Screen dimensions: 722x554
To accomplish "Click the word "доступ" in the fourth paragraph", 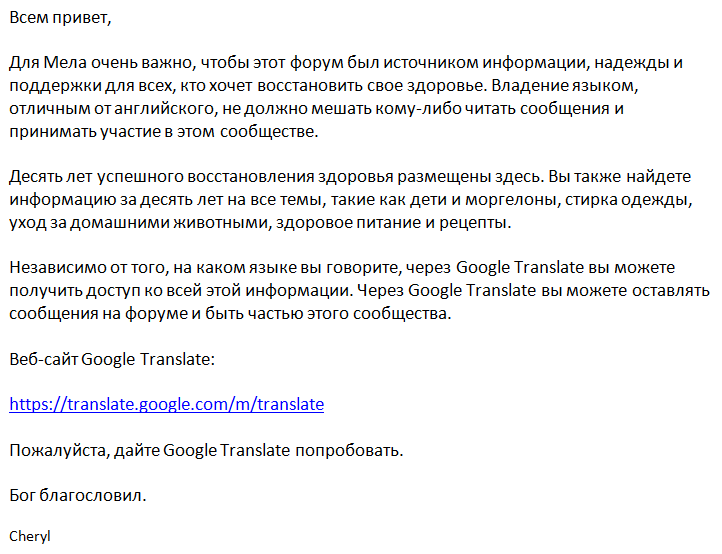I will tap(113, 291).
